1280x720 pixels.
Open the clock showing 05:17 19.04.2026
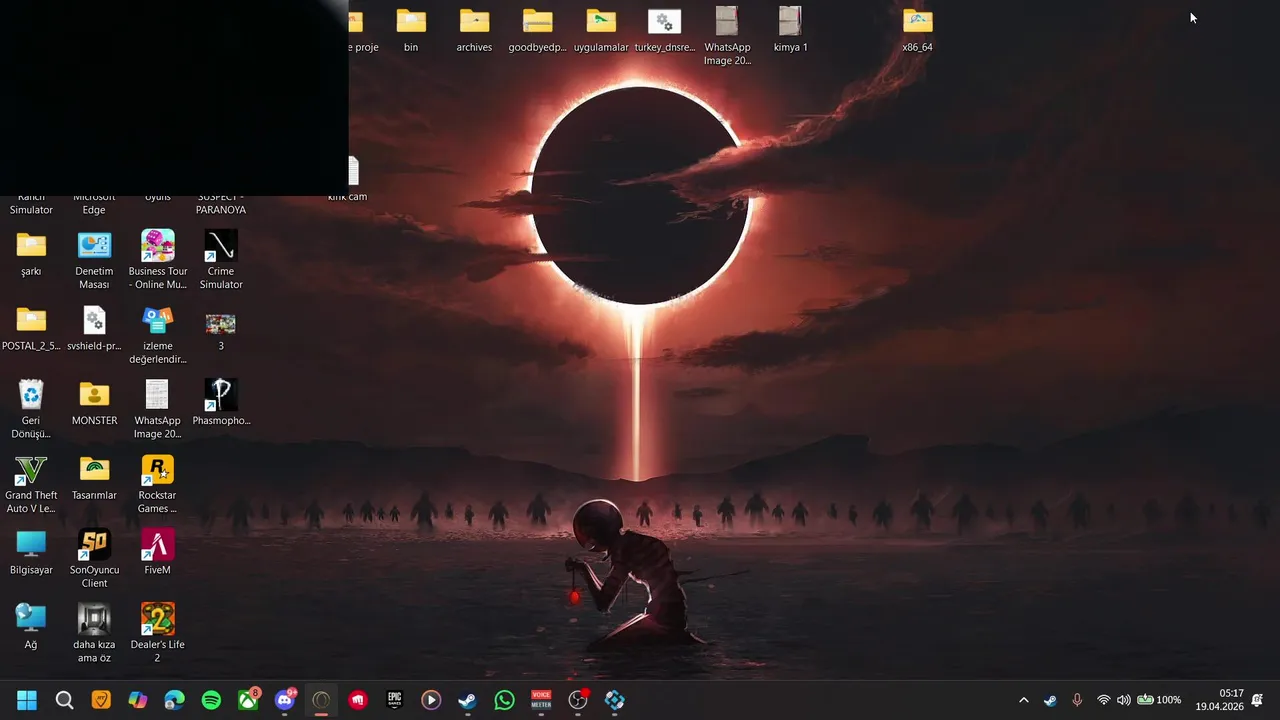coord(1219,700)
